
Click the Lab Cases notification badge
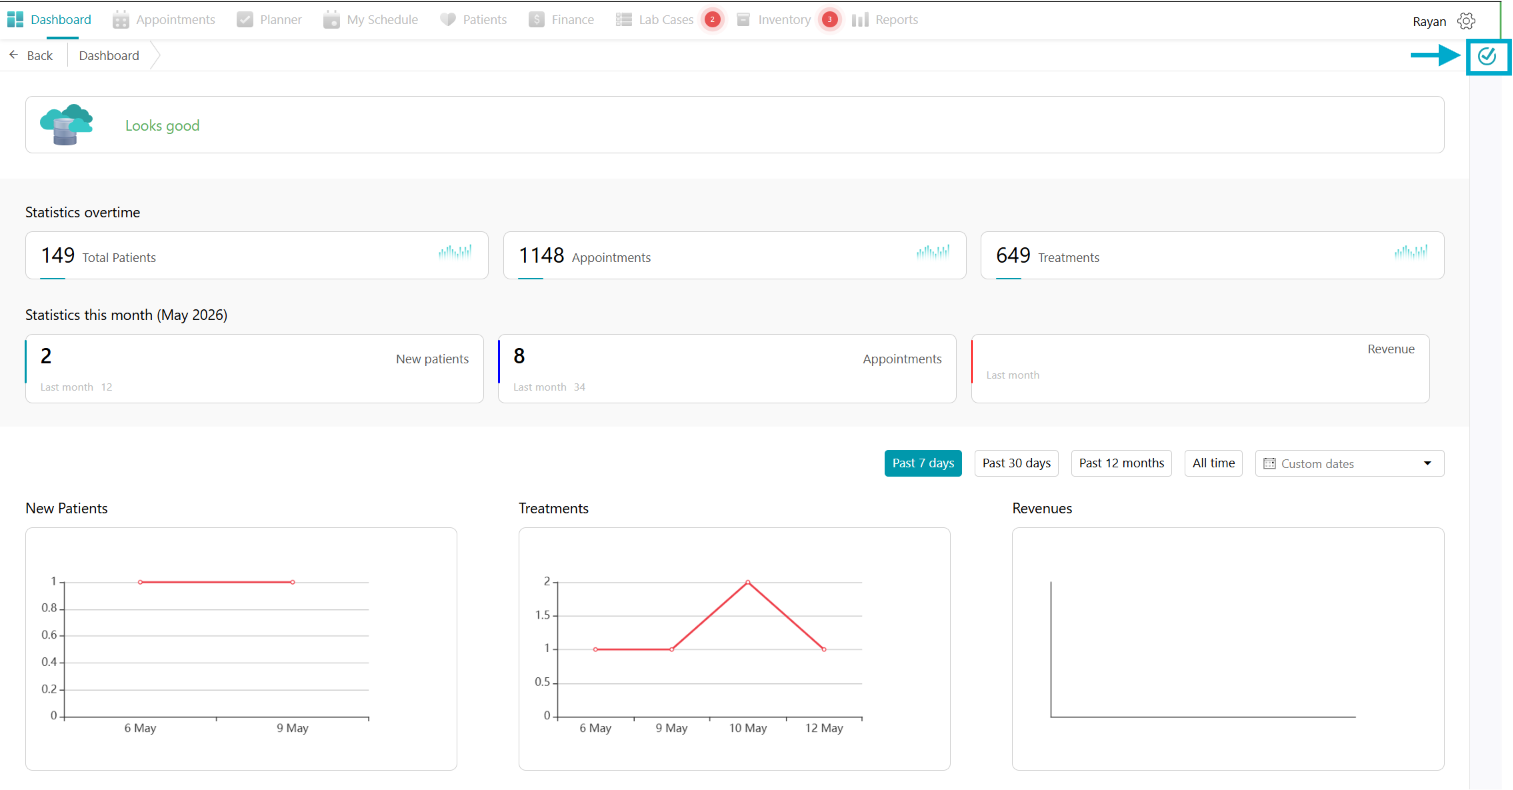[712, 20]
